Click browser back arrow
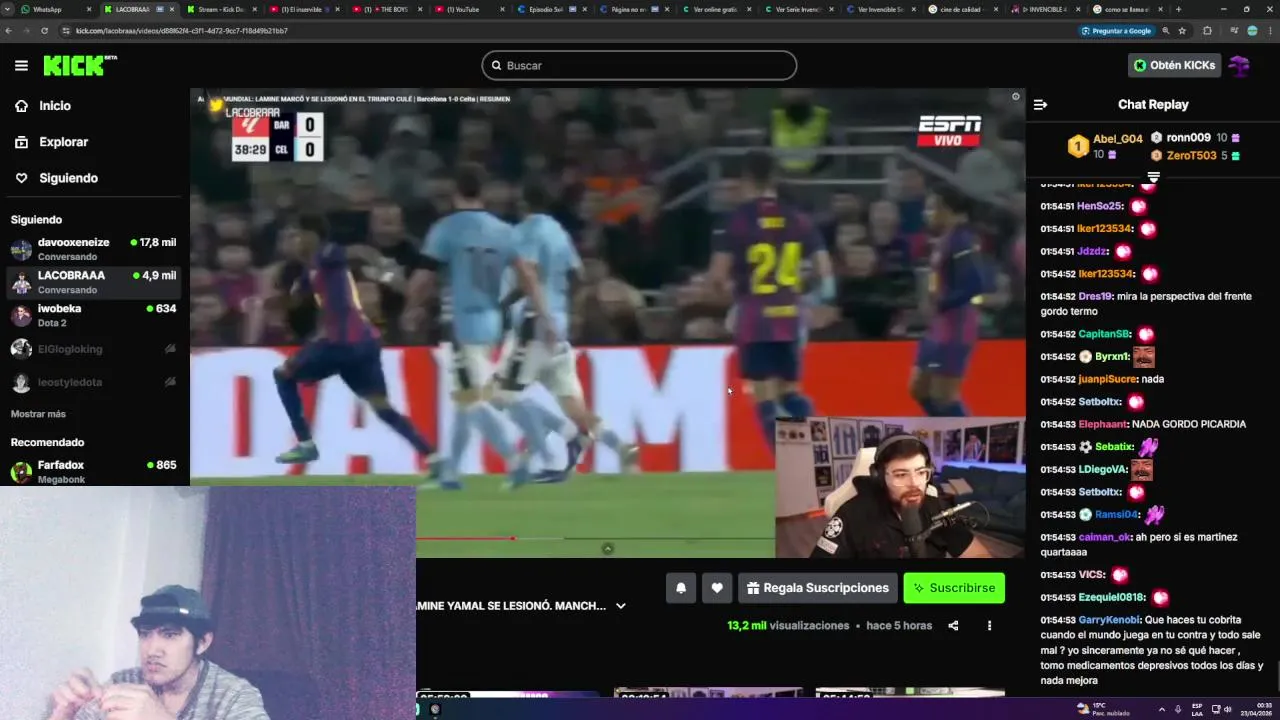Screen dimensions: 1280x720 (9, 31)
